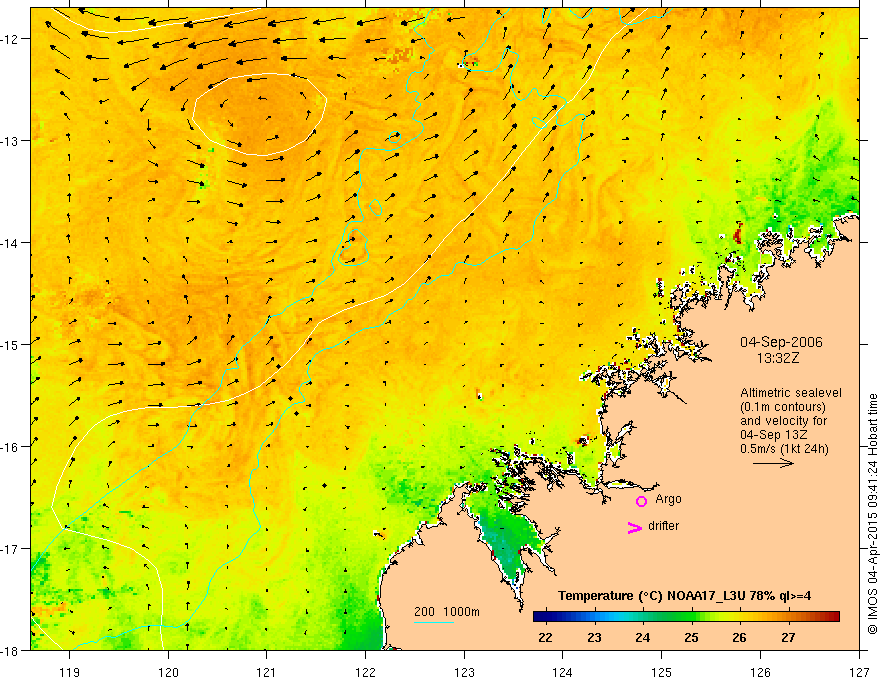
Task: Click the longitude axis label '126'
Action: pyautogui.click(x=760, y=672)
